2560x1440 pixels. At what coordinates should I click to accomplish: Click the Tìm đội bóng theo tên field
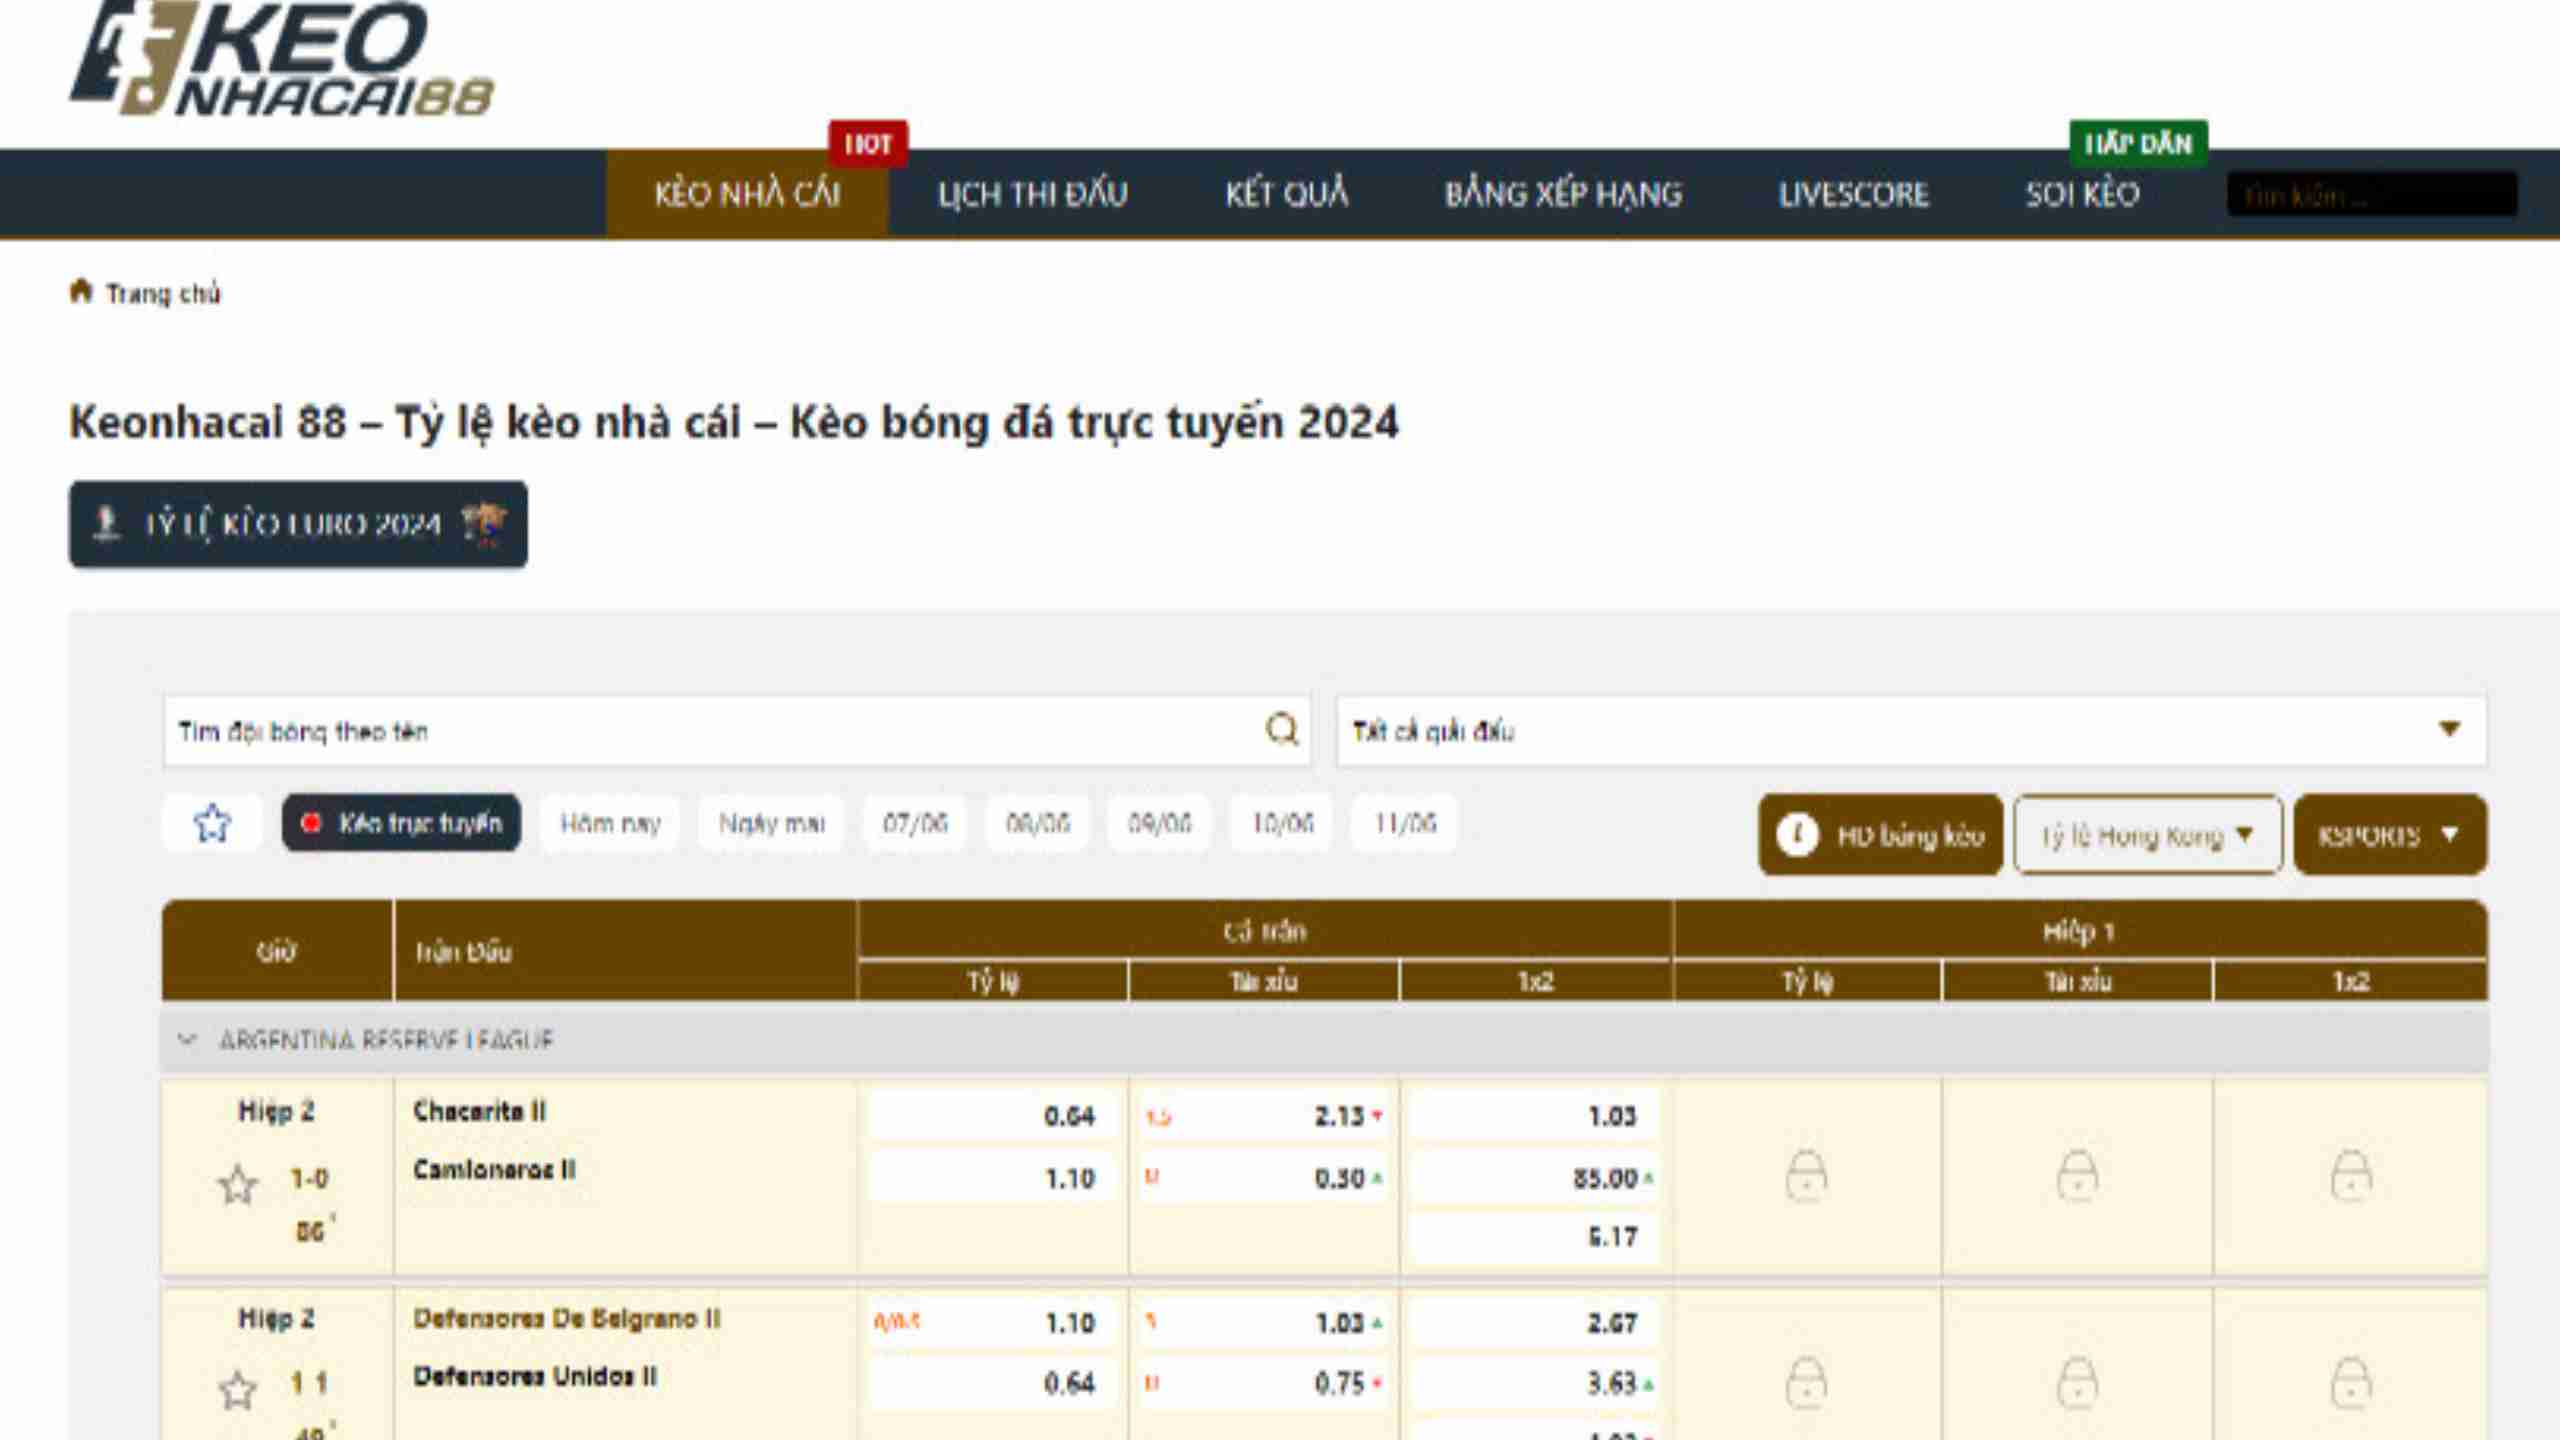[x=737, y=730]
